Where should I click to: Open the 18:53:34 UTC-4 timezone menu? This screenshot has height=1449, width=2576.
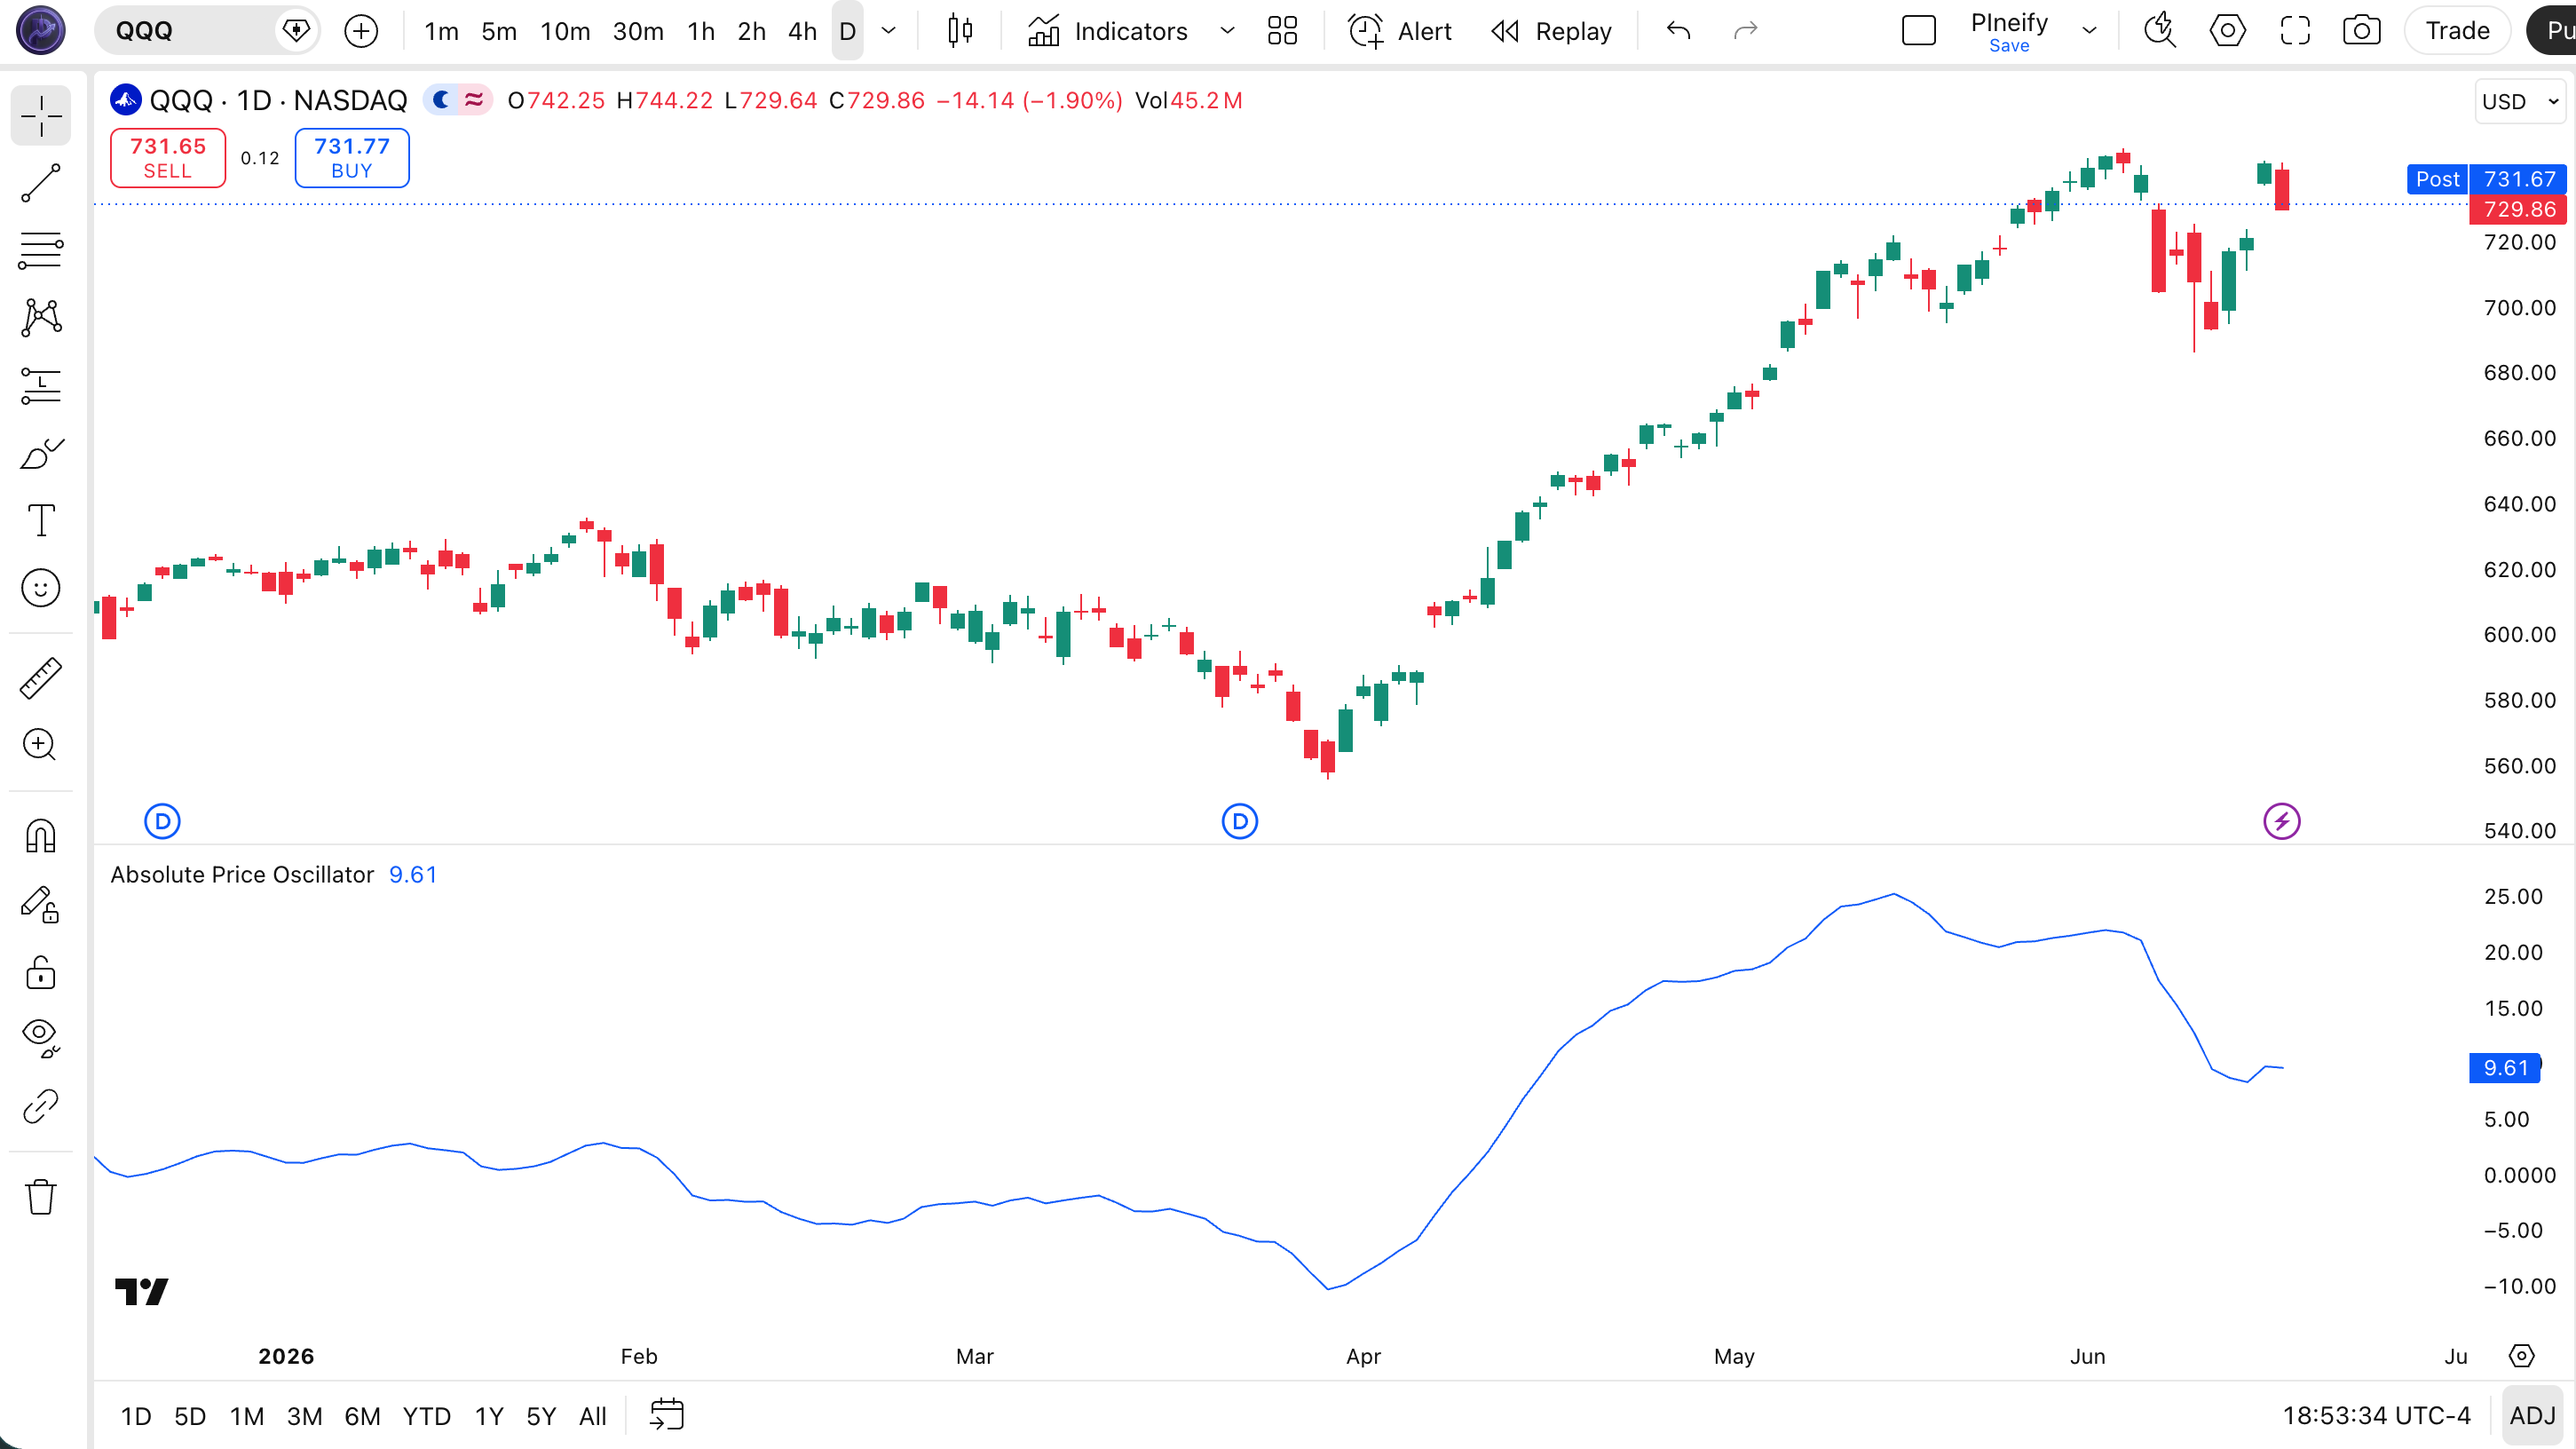tap(2376, 1416)
